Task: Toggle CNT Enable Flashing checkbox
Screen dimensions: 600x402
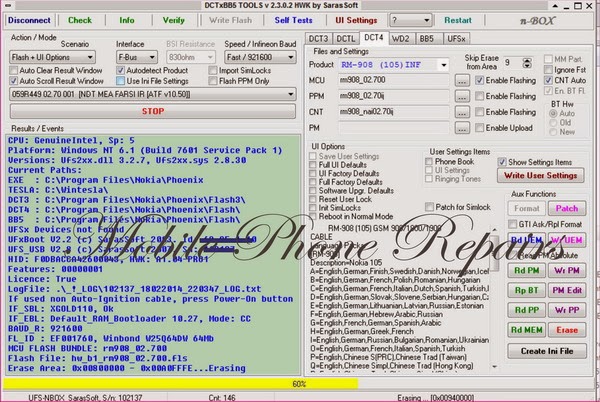Action: [x=479, y=112]
